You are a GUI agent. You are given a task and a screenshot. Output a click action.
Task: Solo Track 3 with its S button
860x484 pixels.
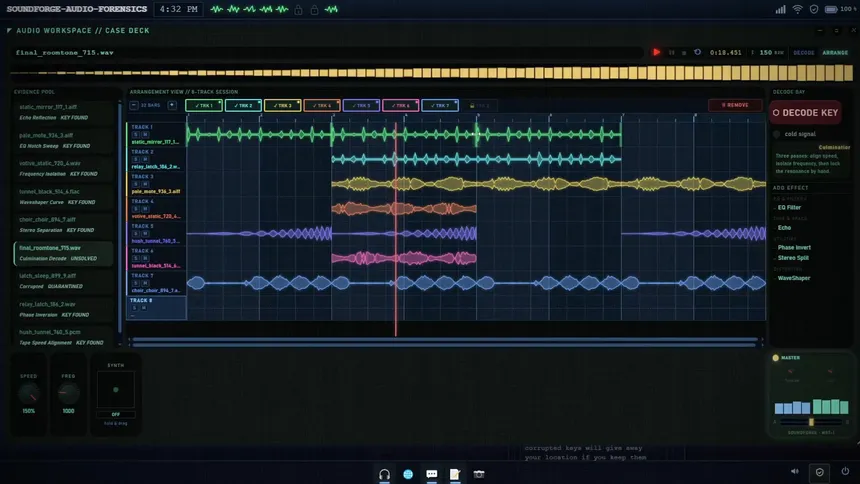tap(135, 184)
